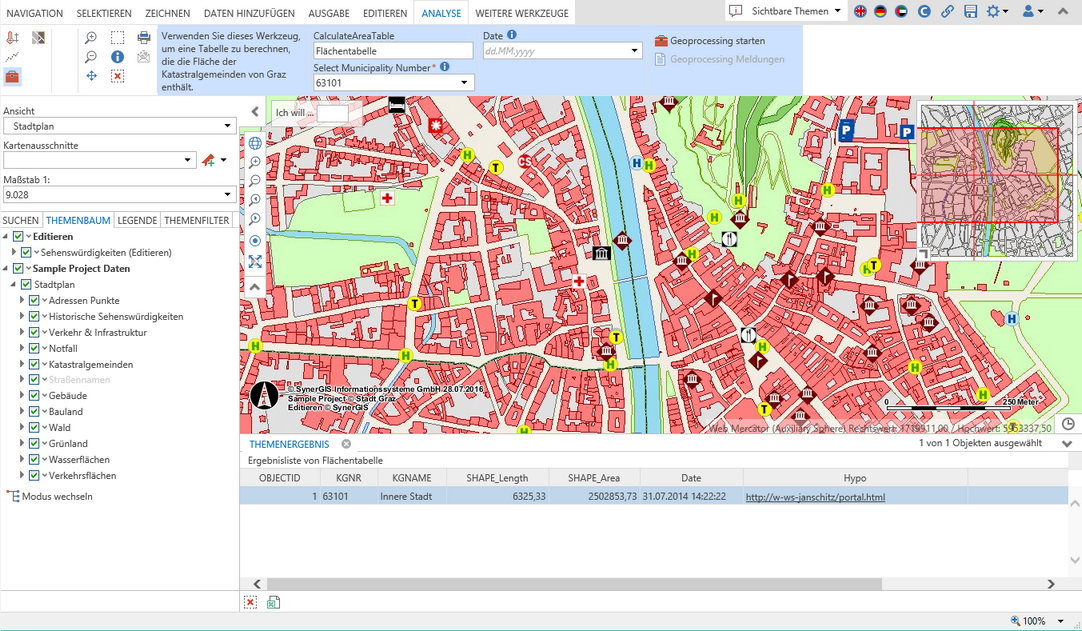
Task: Click the print icon in the ribbon
Action: [143, 38]
